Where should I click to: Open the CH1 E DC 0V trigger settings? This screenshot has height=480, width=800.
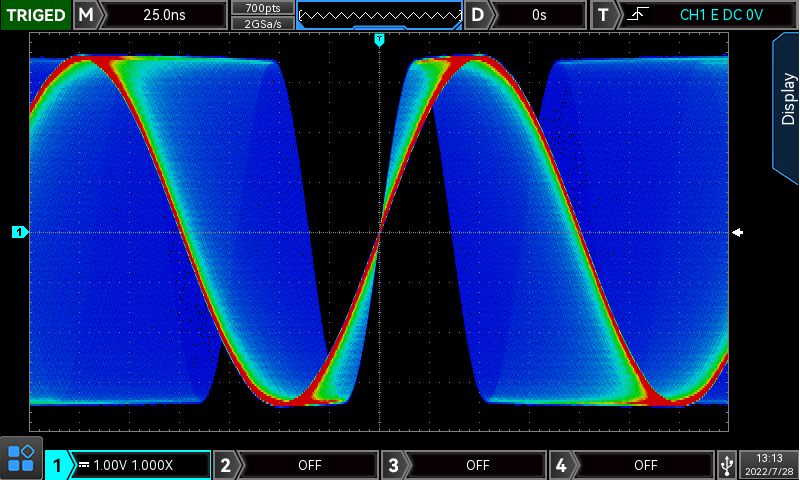(720, 15)
